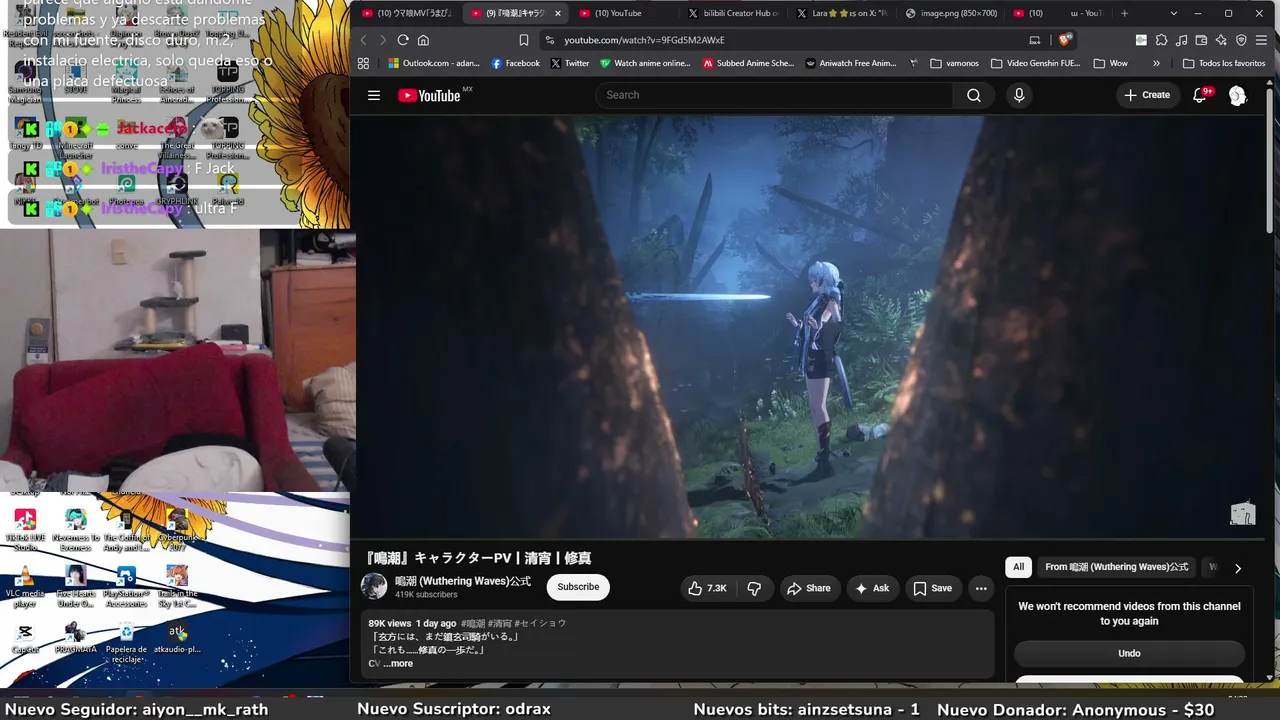Click the video player frame
Viewport: 1280px width, 720px height.
[x=810, y=328]
